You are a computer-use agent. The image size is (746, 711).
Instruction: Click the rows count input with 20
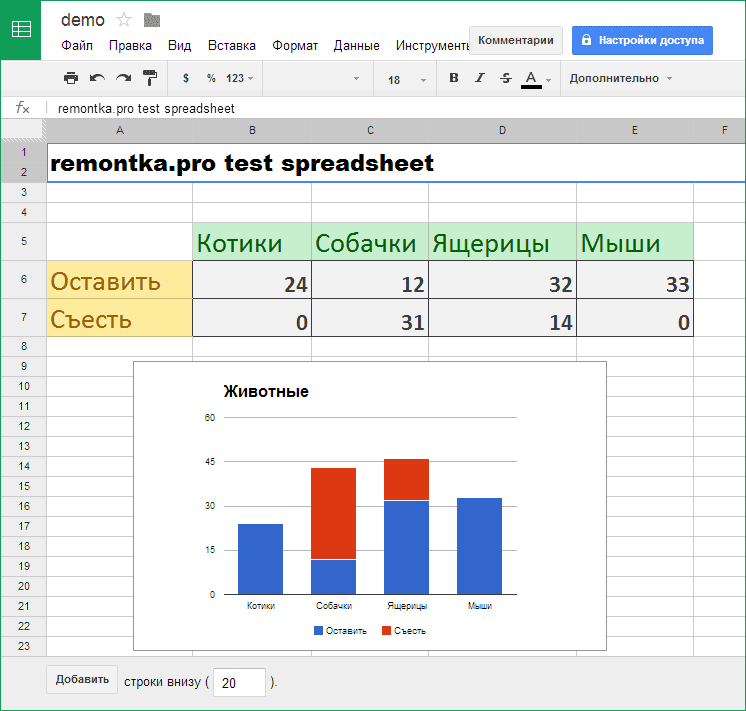point(239,682)
